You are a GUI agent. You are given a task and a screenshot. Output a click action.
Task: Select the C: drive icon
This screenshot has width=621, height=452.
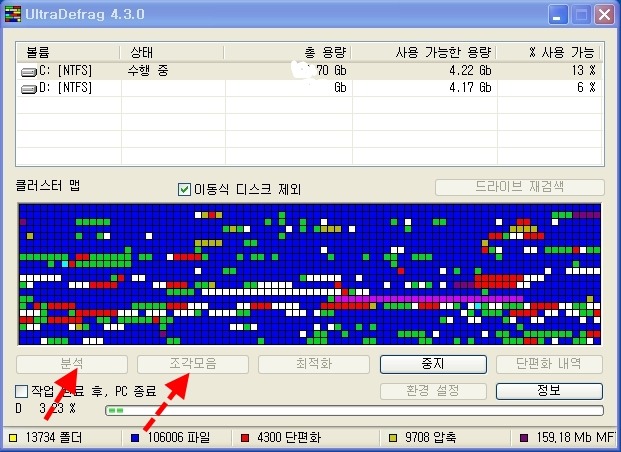click(x=29, y=72)
